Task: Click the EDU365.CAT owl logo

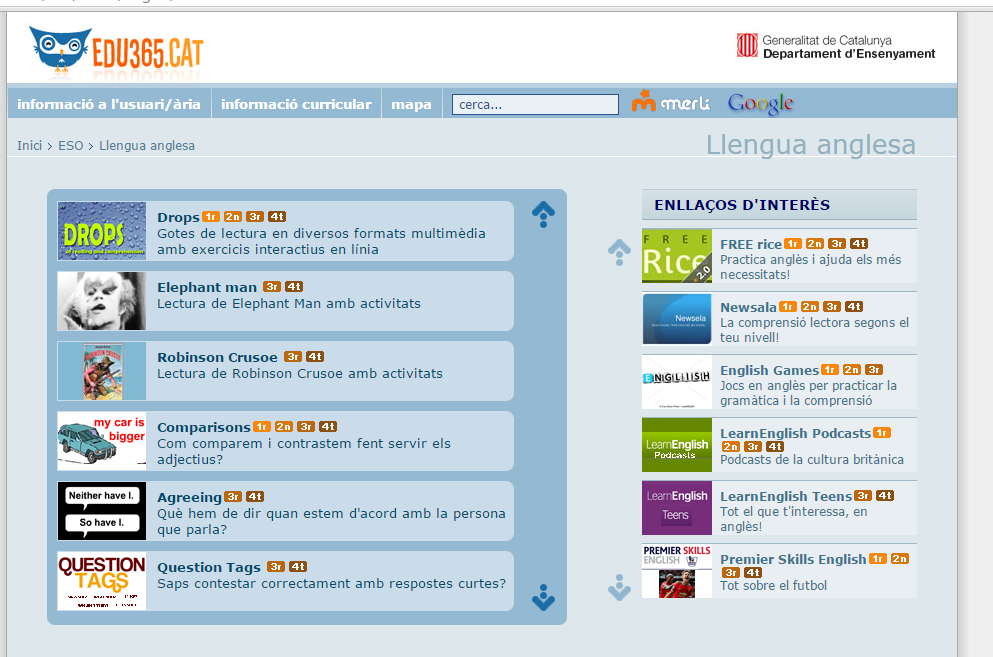Action: pyautogui.click(x=115, y=50)
